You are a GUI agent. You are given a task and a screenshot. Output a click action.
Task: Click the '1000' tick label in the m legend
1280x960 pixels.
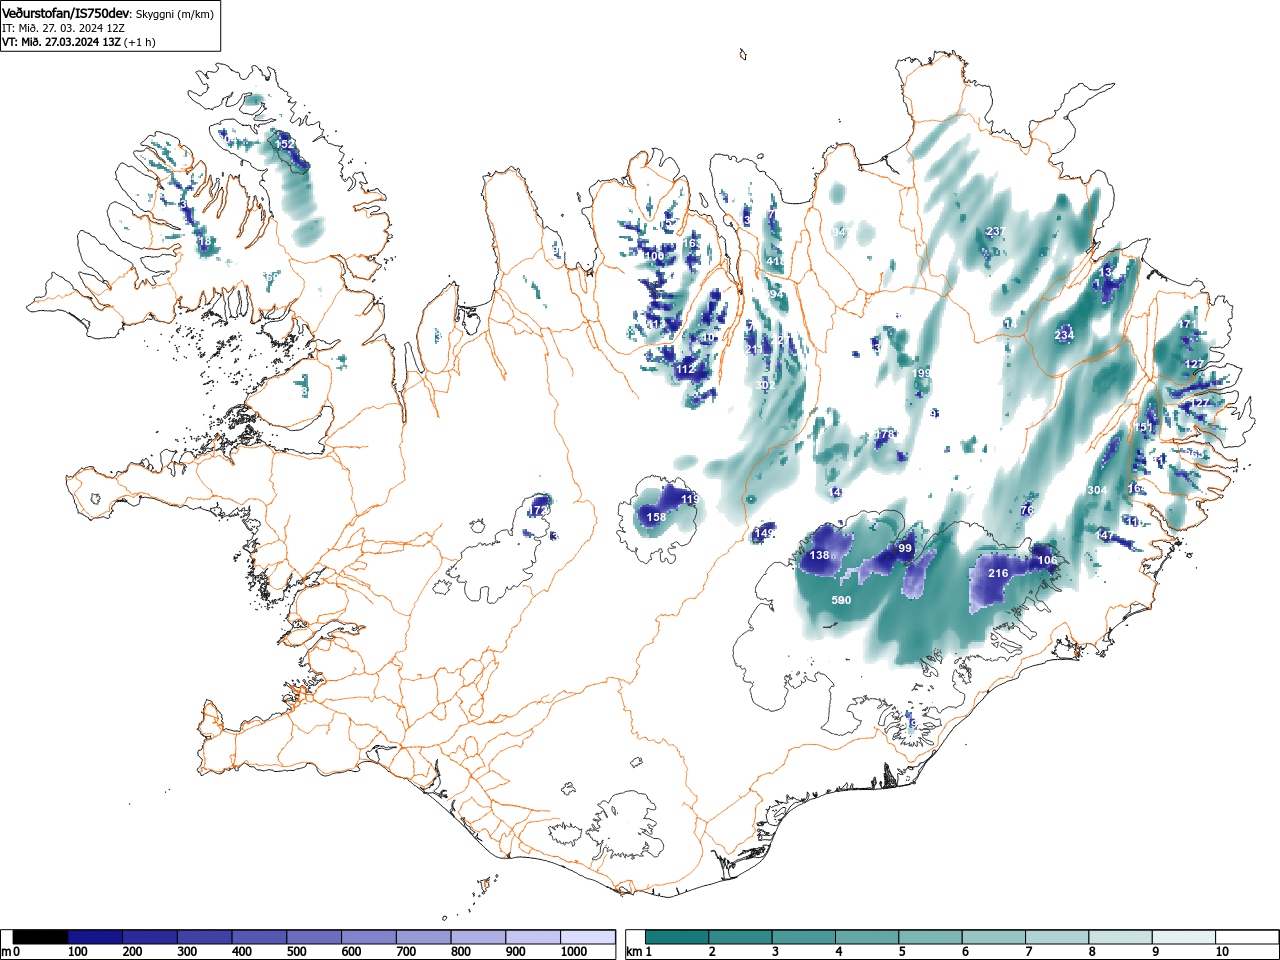click(573, 952)
